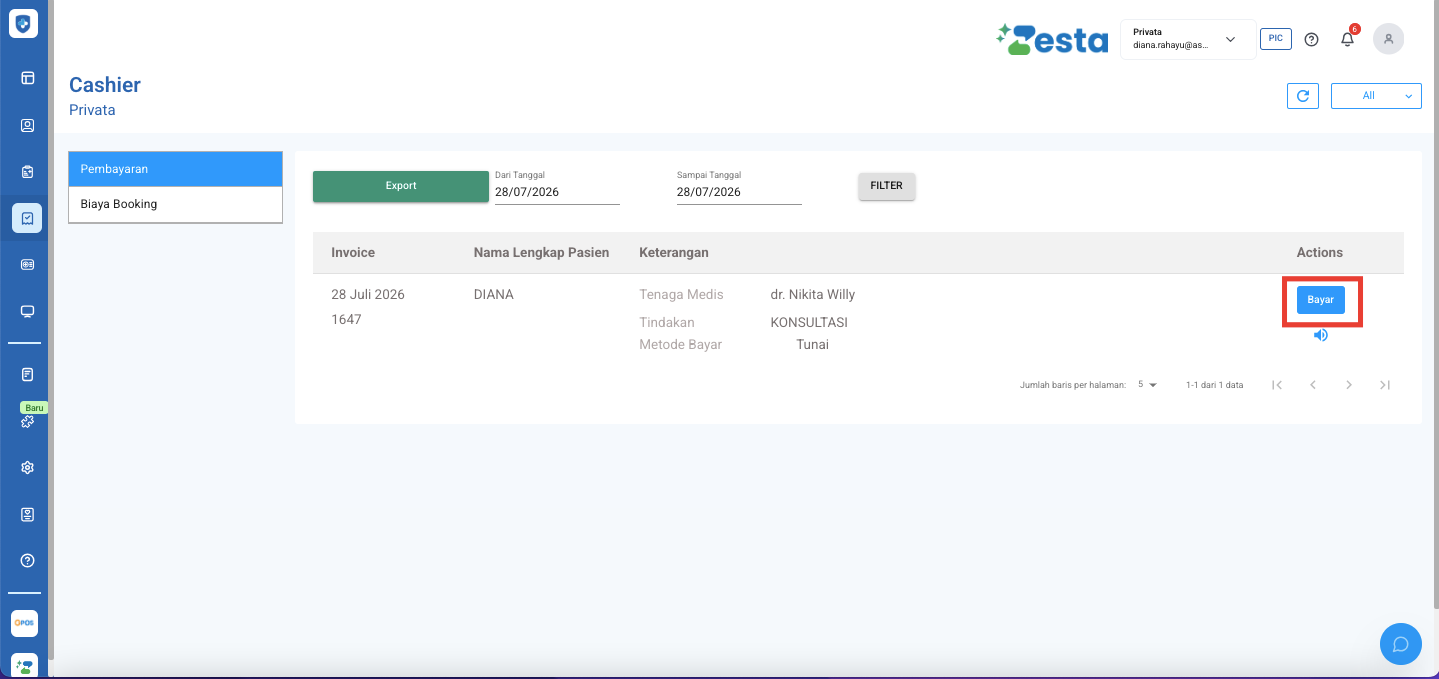
Task: Click the Keterangan column header
Action: click(x=674, y=253)
